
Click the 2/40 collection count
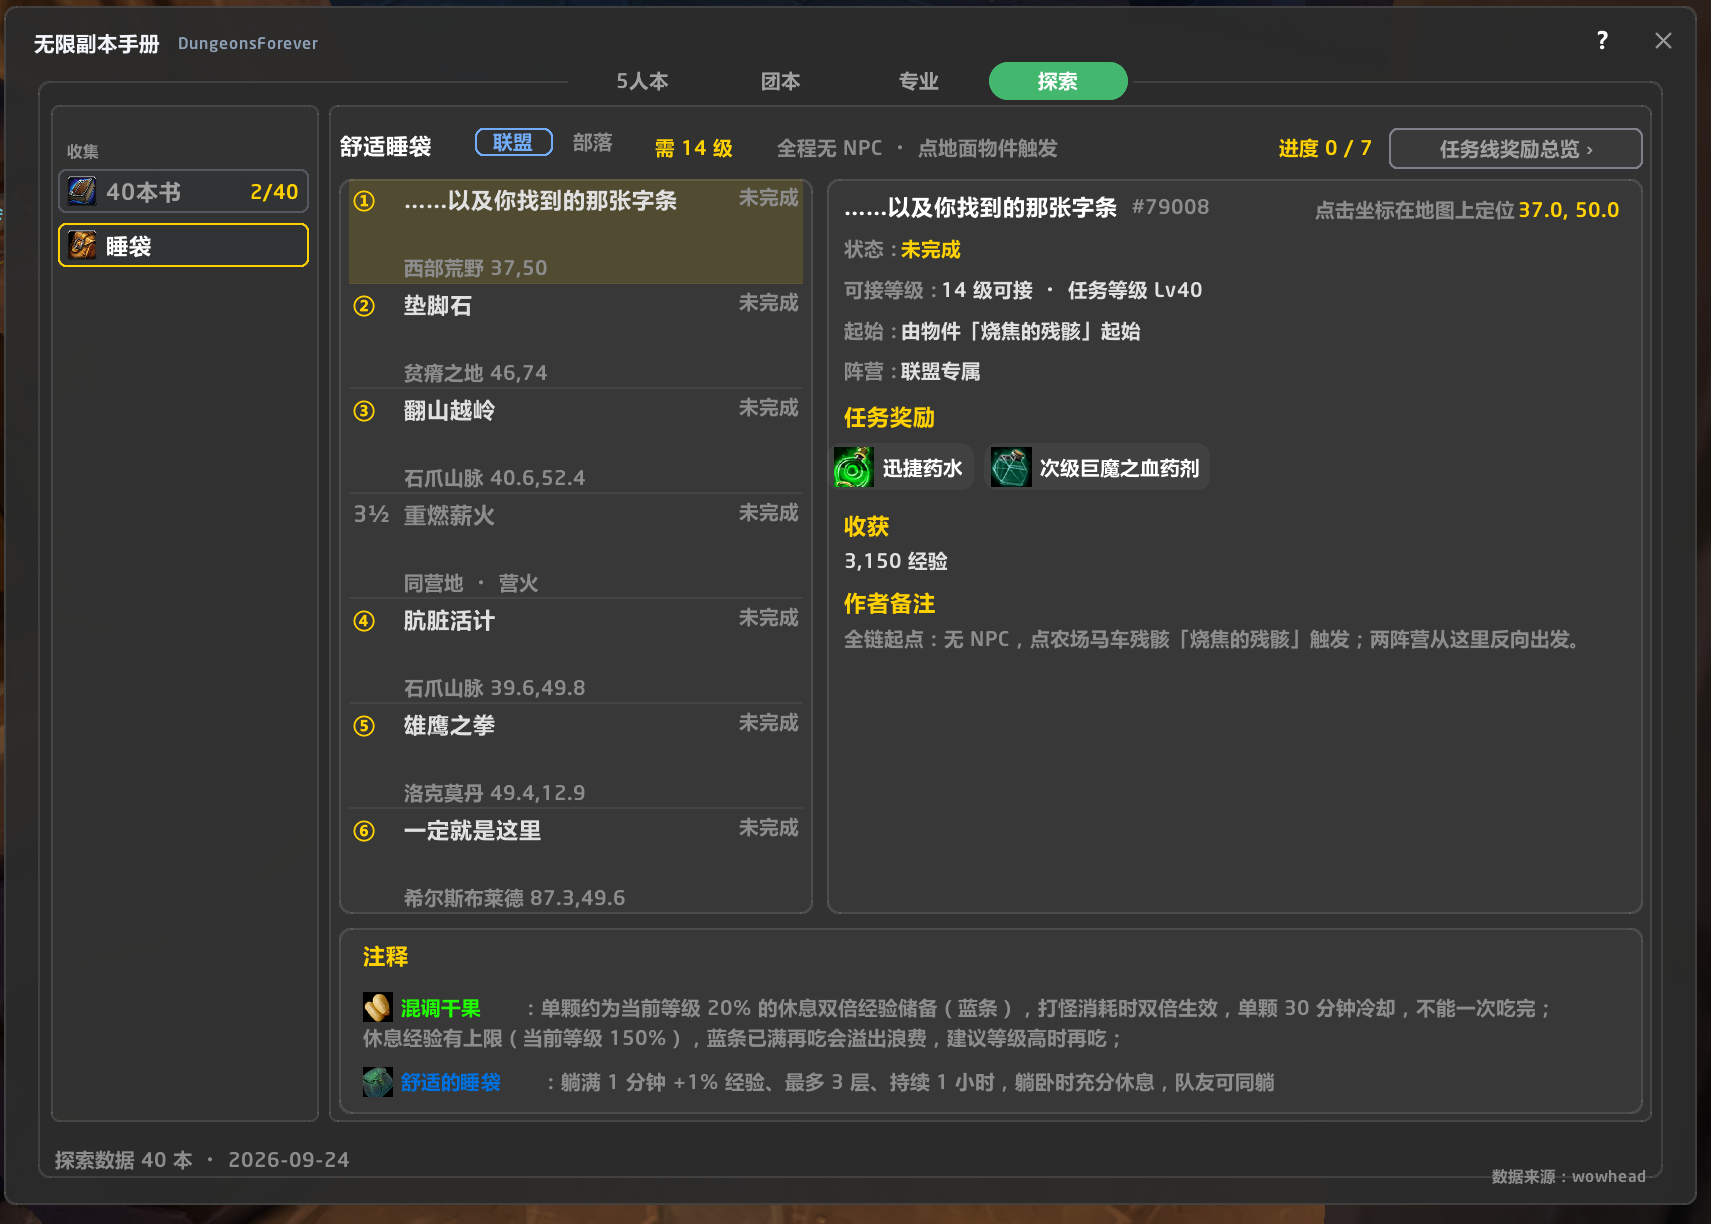(274, 192)
